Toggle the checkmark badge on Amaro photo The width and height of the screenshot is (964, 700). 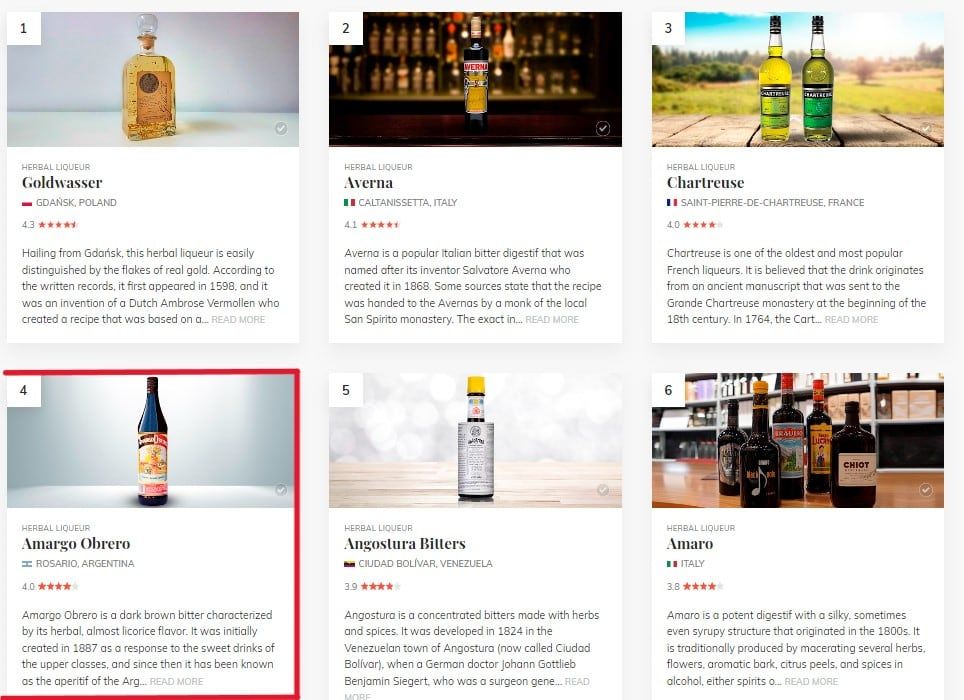pos(925,490)
